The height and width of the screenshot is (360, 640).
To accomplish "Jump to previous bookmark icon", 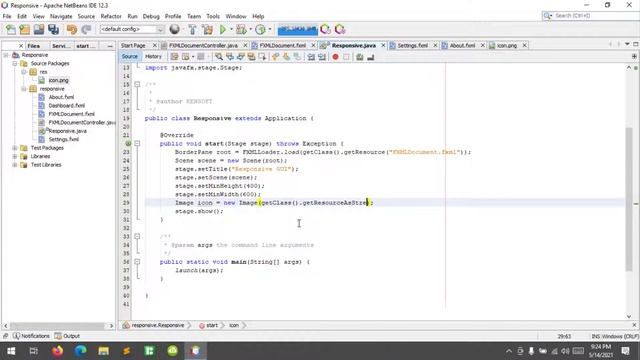I will (x=276, y=57).
